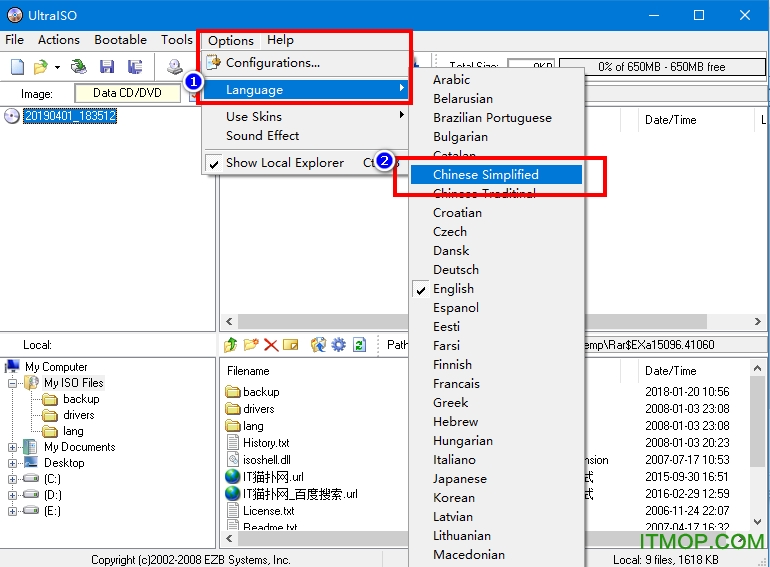
Task: Click the Save As toolbar icon
Action: pos(134,67)
